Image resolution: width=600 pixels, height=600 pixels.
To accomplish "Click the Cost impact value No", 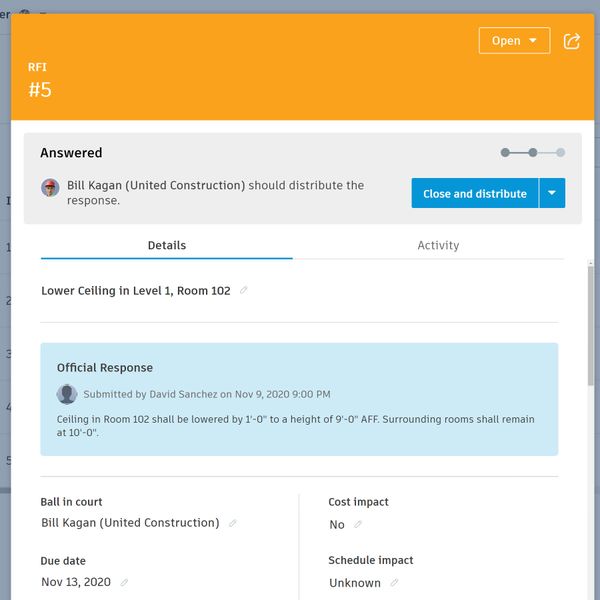I will pos(337,525).
